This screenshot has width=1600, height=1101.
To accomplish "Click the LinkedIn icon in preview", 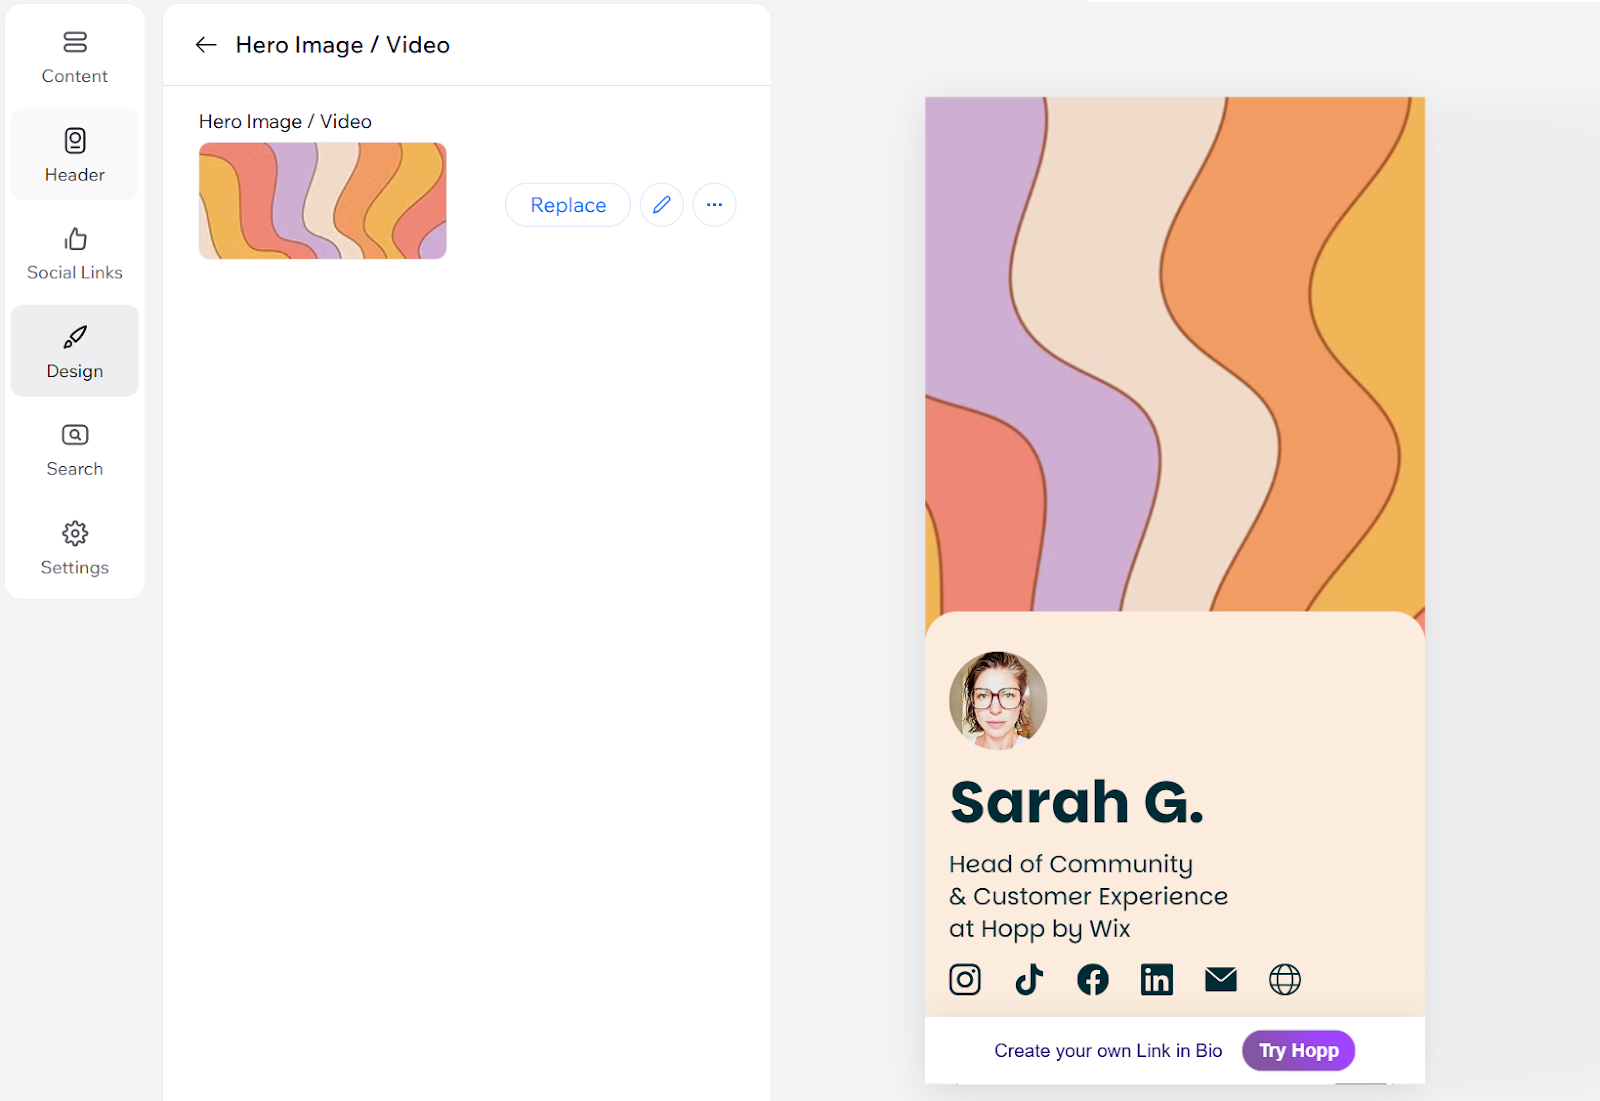I will click(x=1157, y=979).
